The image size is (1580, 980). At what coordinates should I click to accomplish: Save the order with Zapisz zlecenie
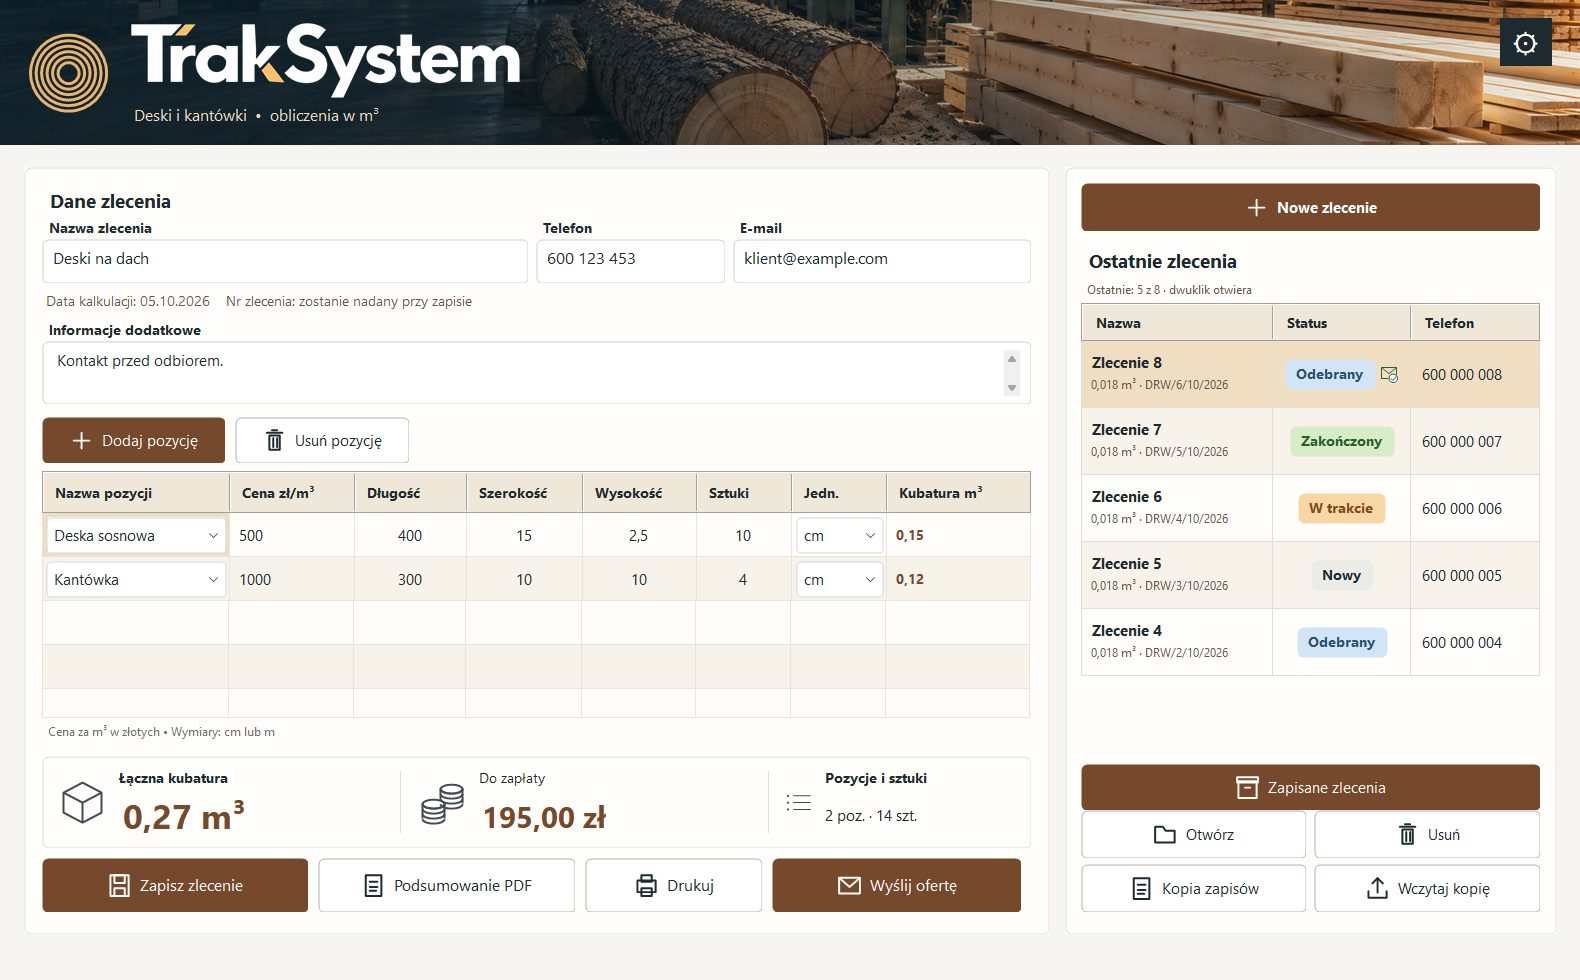(x=175, y=885)
